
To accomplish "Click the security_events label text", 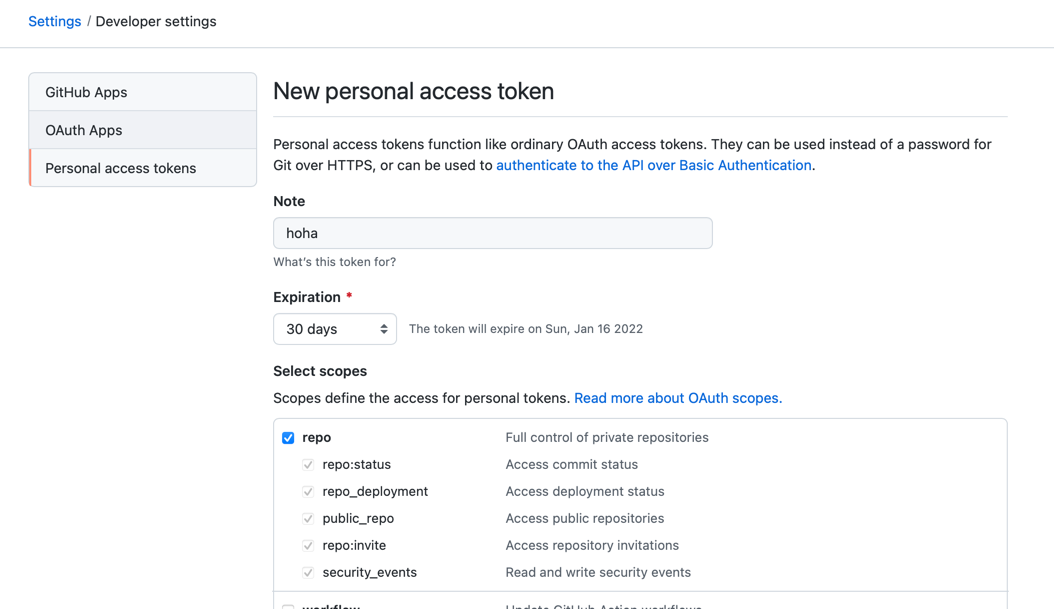I will (369, 573).
